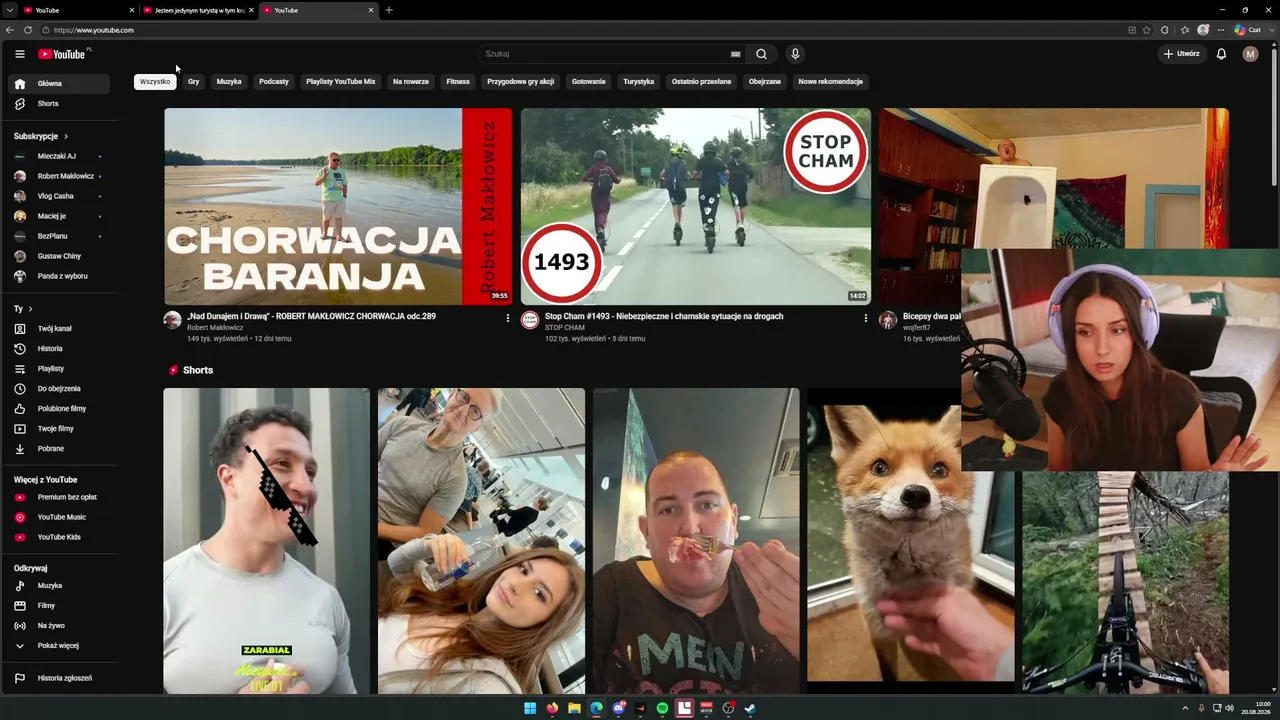Viewport: 1280px width, 720px height.
Task: Open Vlog Casha subscription channel
Action: (x=60, y=196)
